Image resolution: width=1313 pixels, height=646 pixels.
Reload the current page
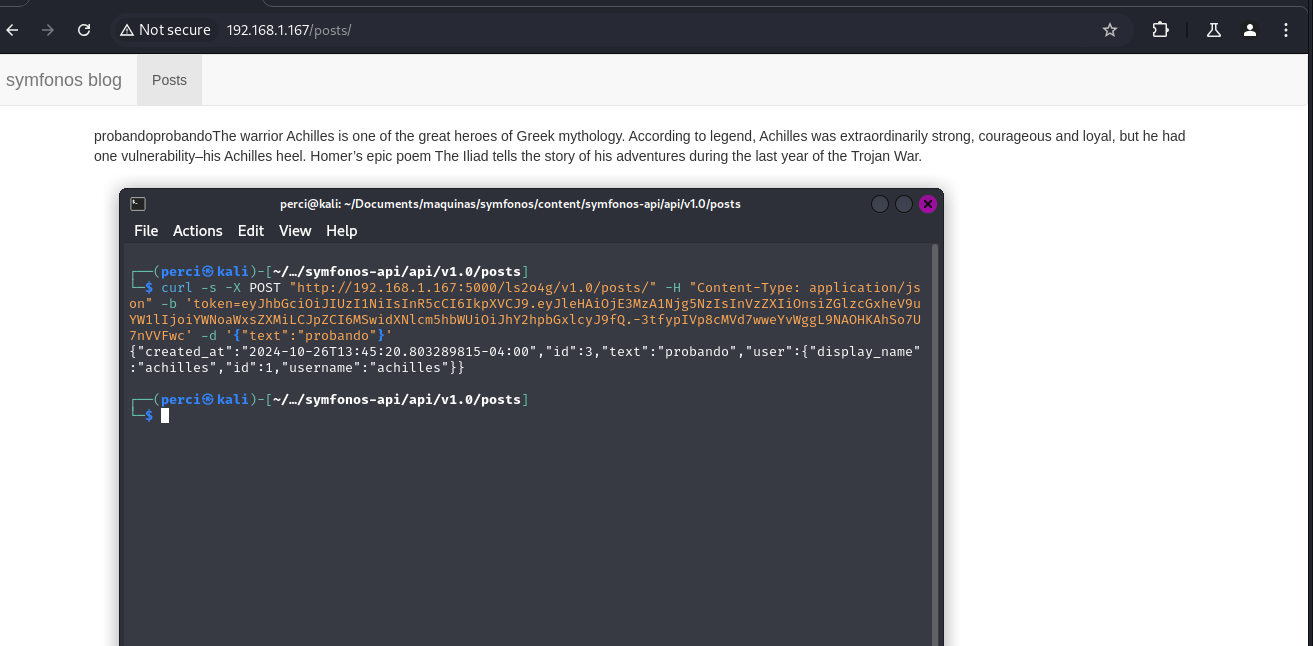click(84, 30)
